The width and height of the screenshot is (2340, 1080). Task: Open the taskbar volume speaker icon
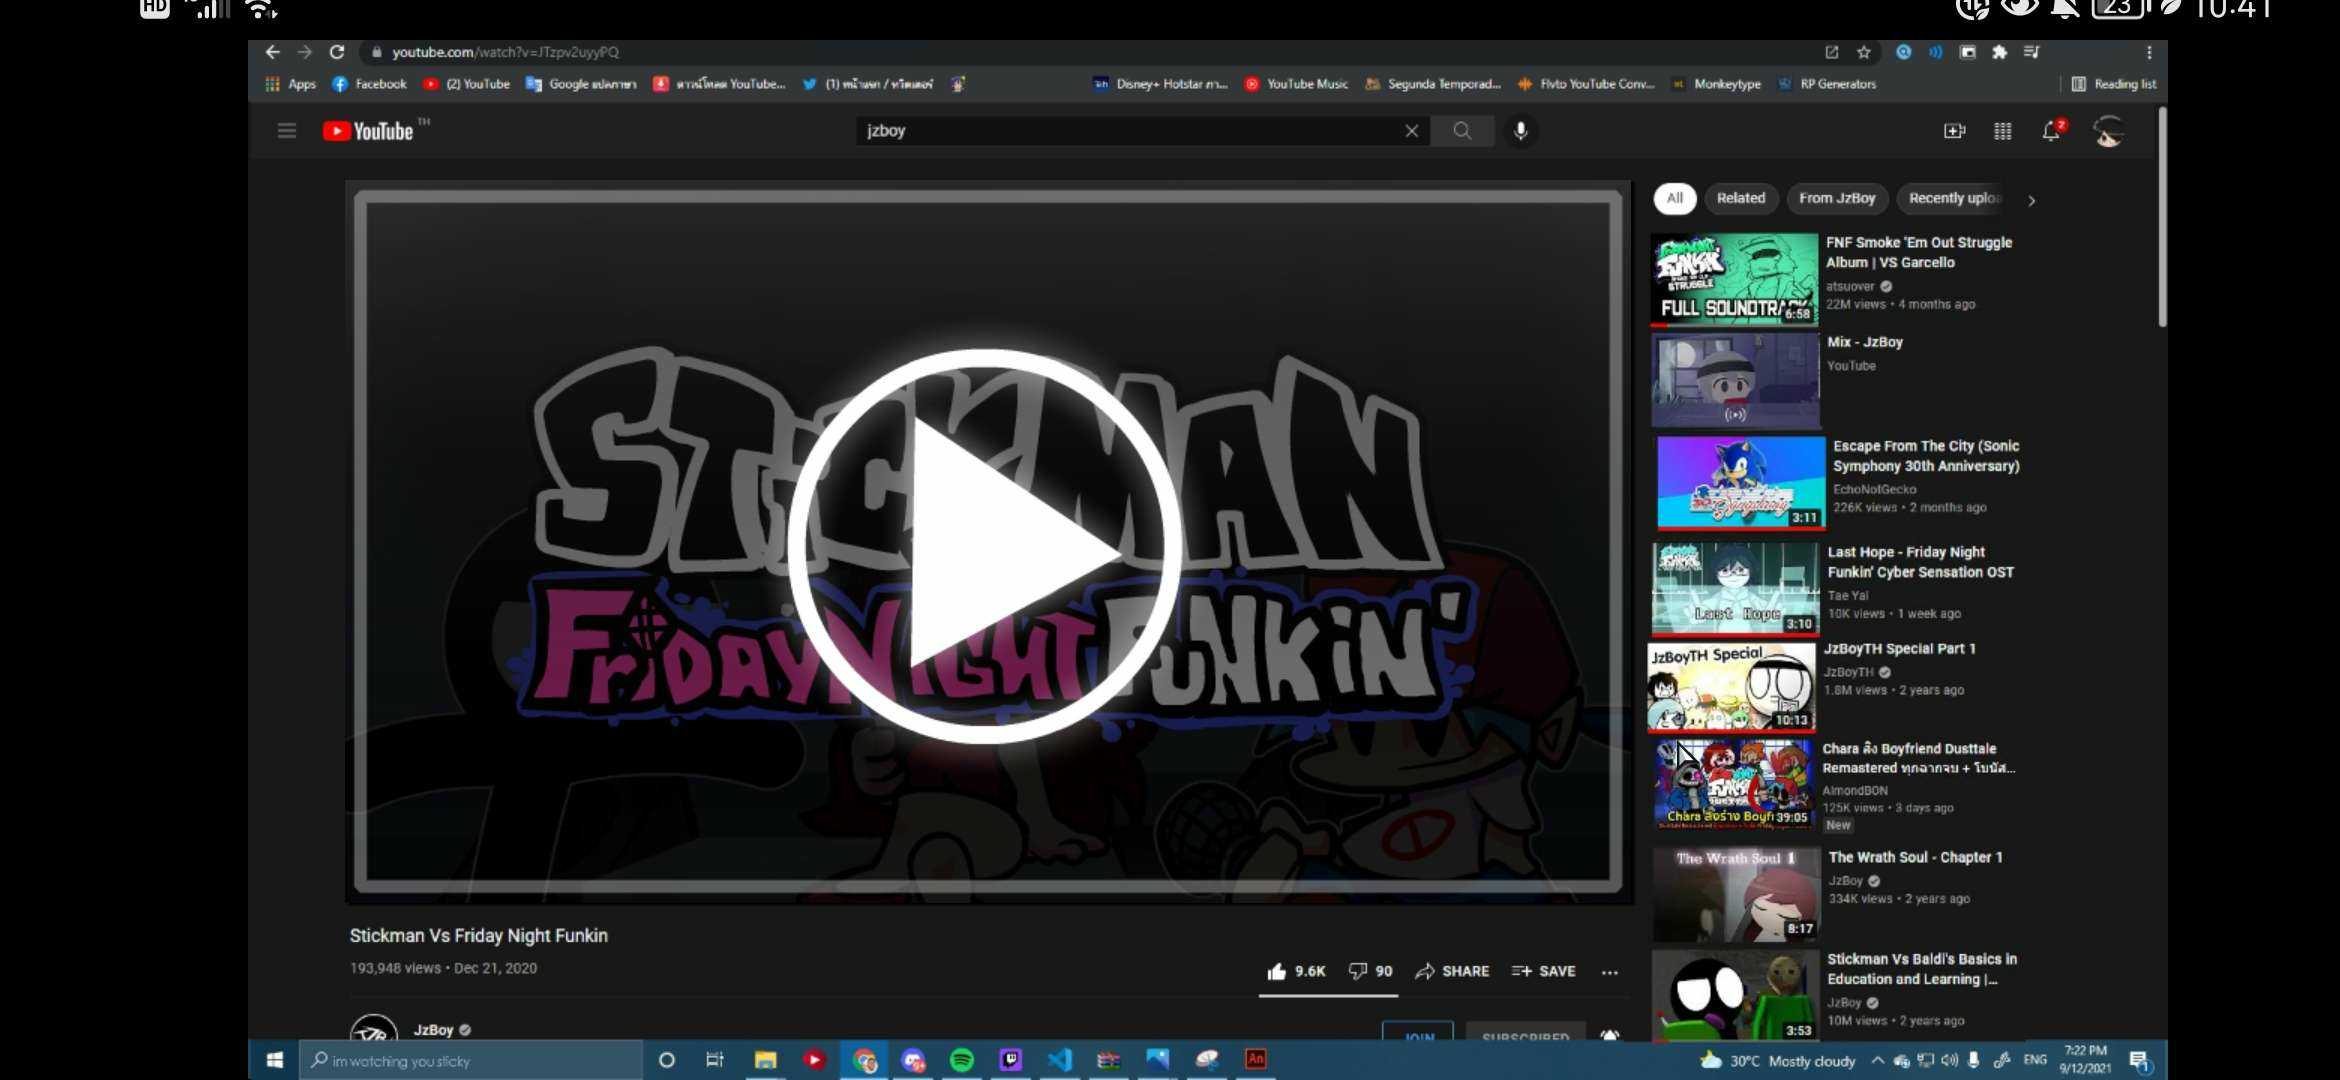pyautogui.click(x=1950, y=1060)
